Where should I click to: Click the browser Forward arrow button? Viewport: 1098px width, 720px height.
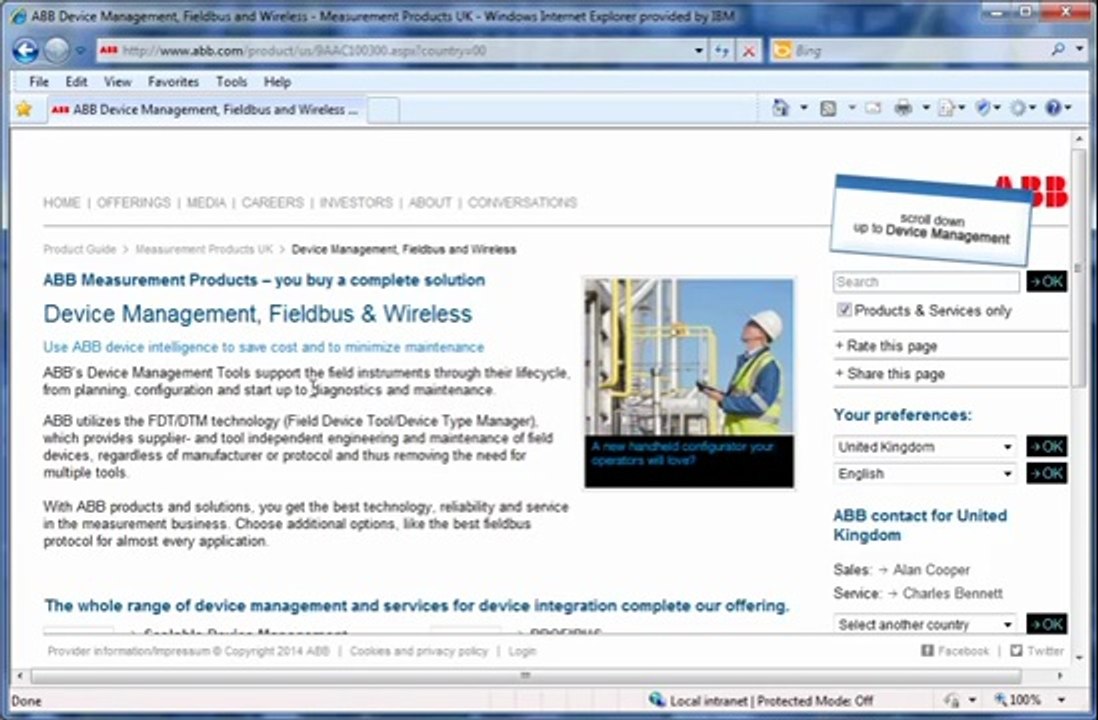point(57,50)
